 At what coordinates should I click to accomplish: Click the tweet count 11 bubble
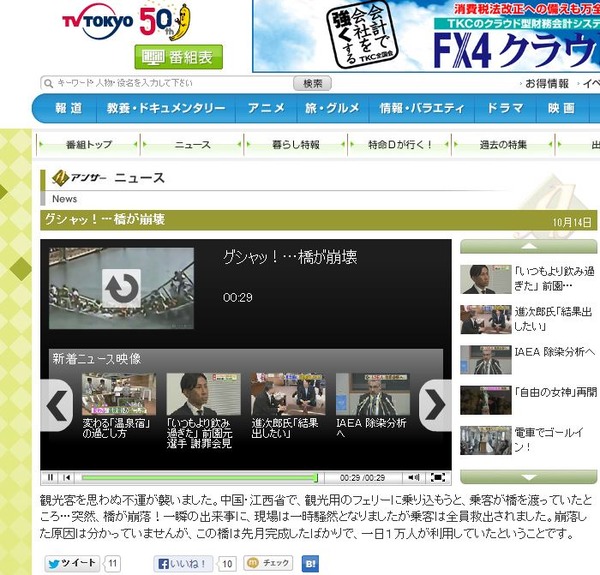click(112, 564)
